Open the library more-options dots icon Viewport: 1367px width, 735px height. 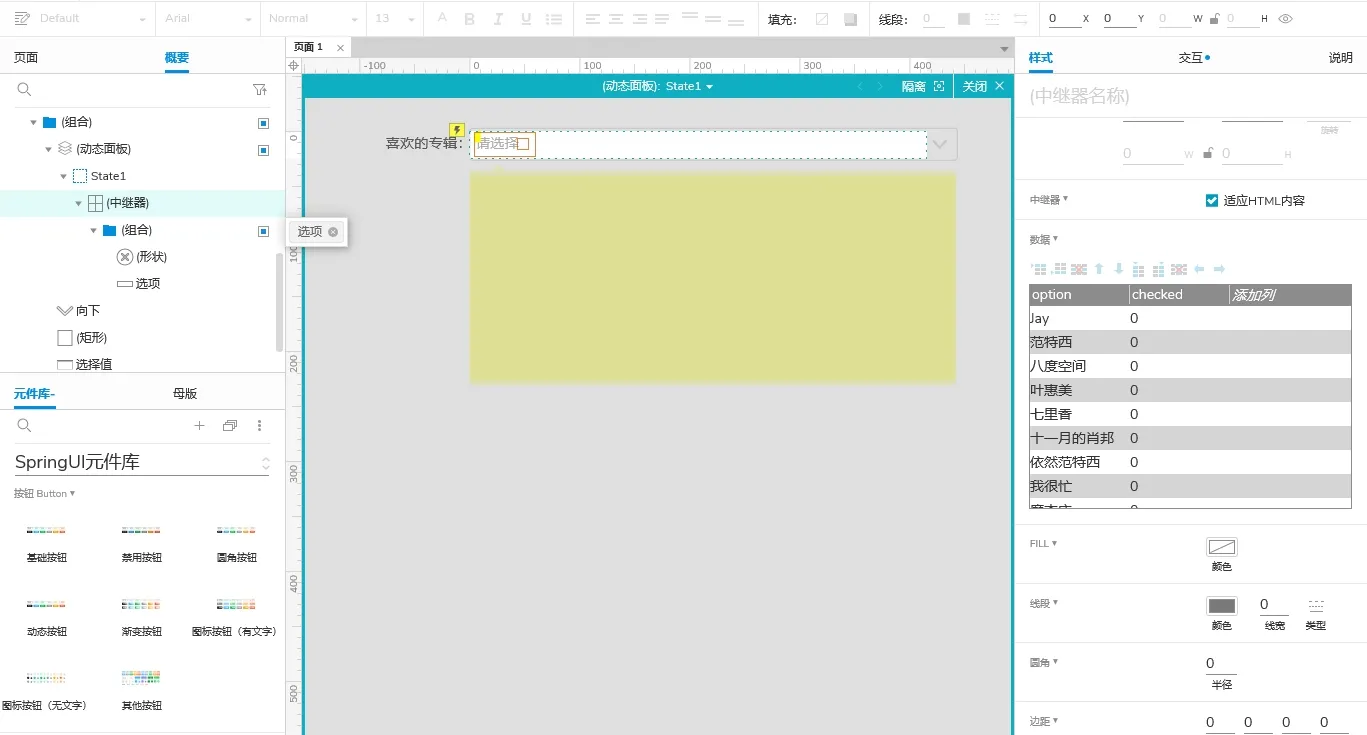point(260,425)
